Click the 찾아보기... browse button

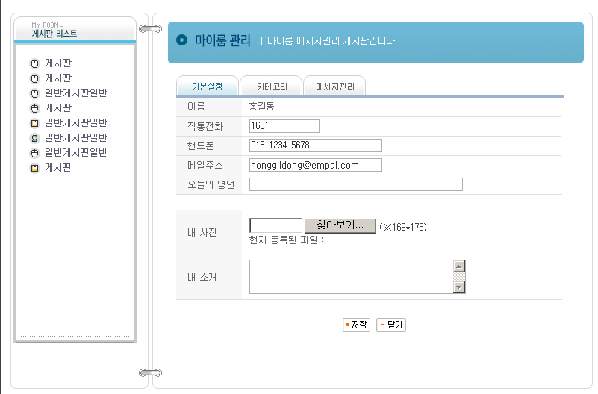click(340, 226)
